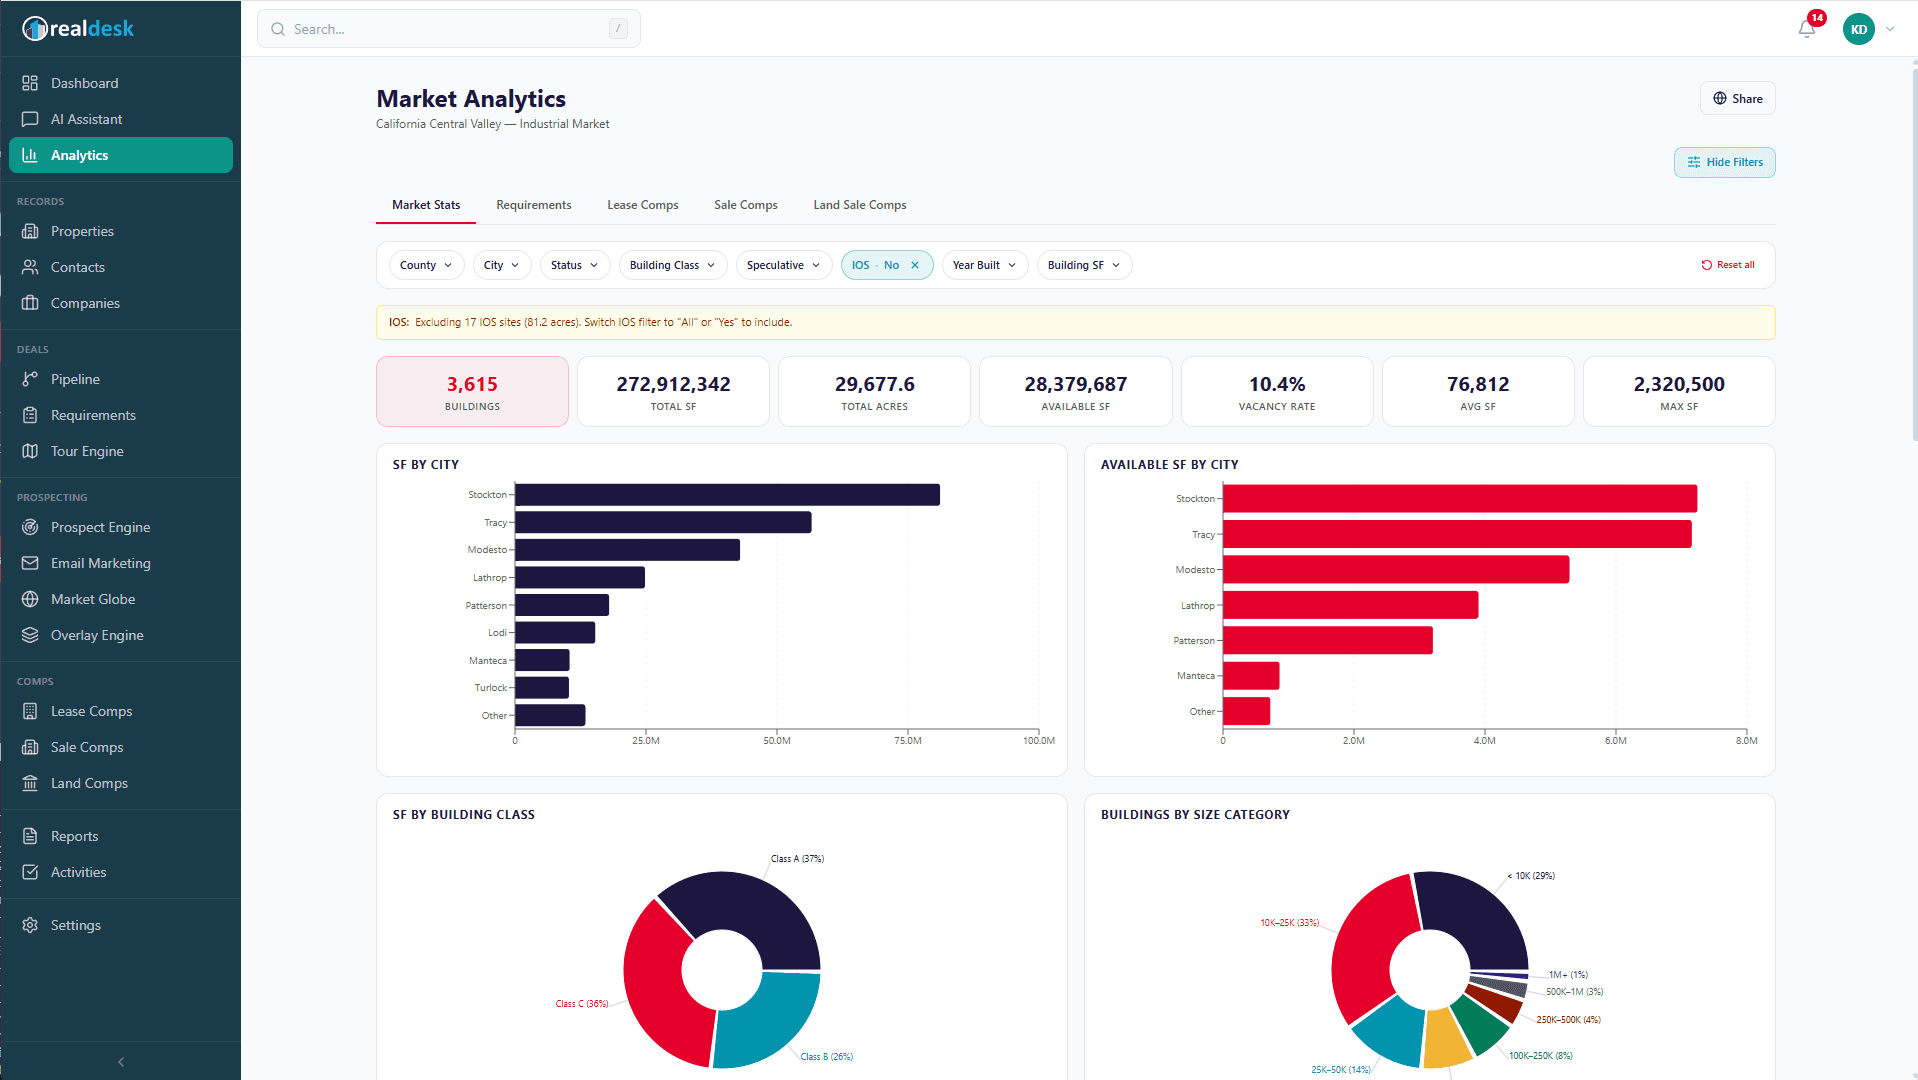Viewport: 1918px width, 1080px height.
Task: Open the Dashboard icon in sidebar
Action: [30, 83]
